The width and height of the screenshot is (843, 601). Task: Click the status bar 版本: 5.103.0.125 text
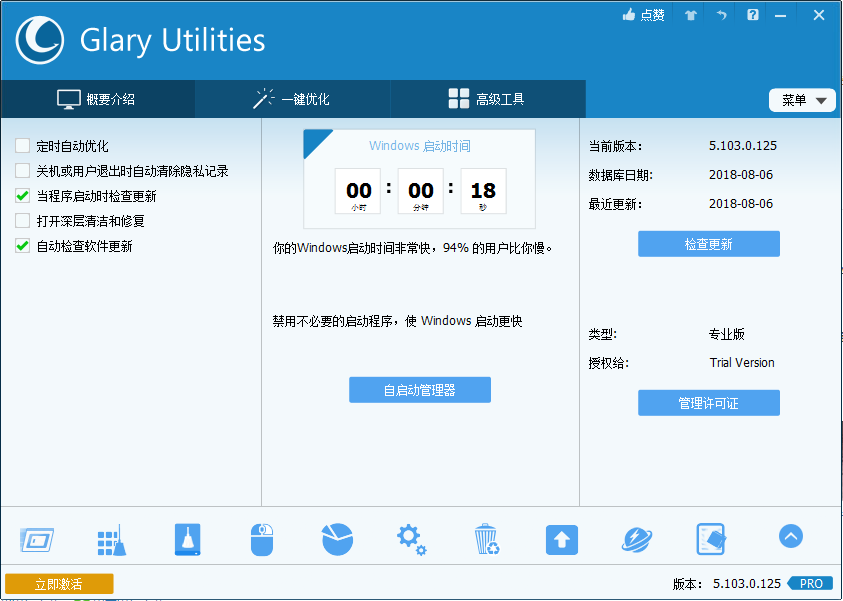[726, 584]
